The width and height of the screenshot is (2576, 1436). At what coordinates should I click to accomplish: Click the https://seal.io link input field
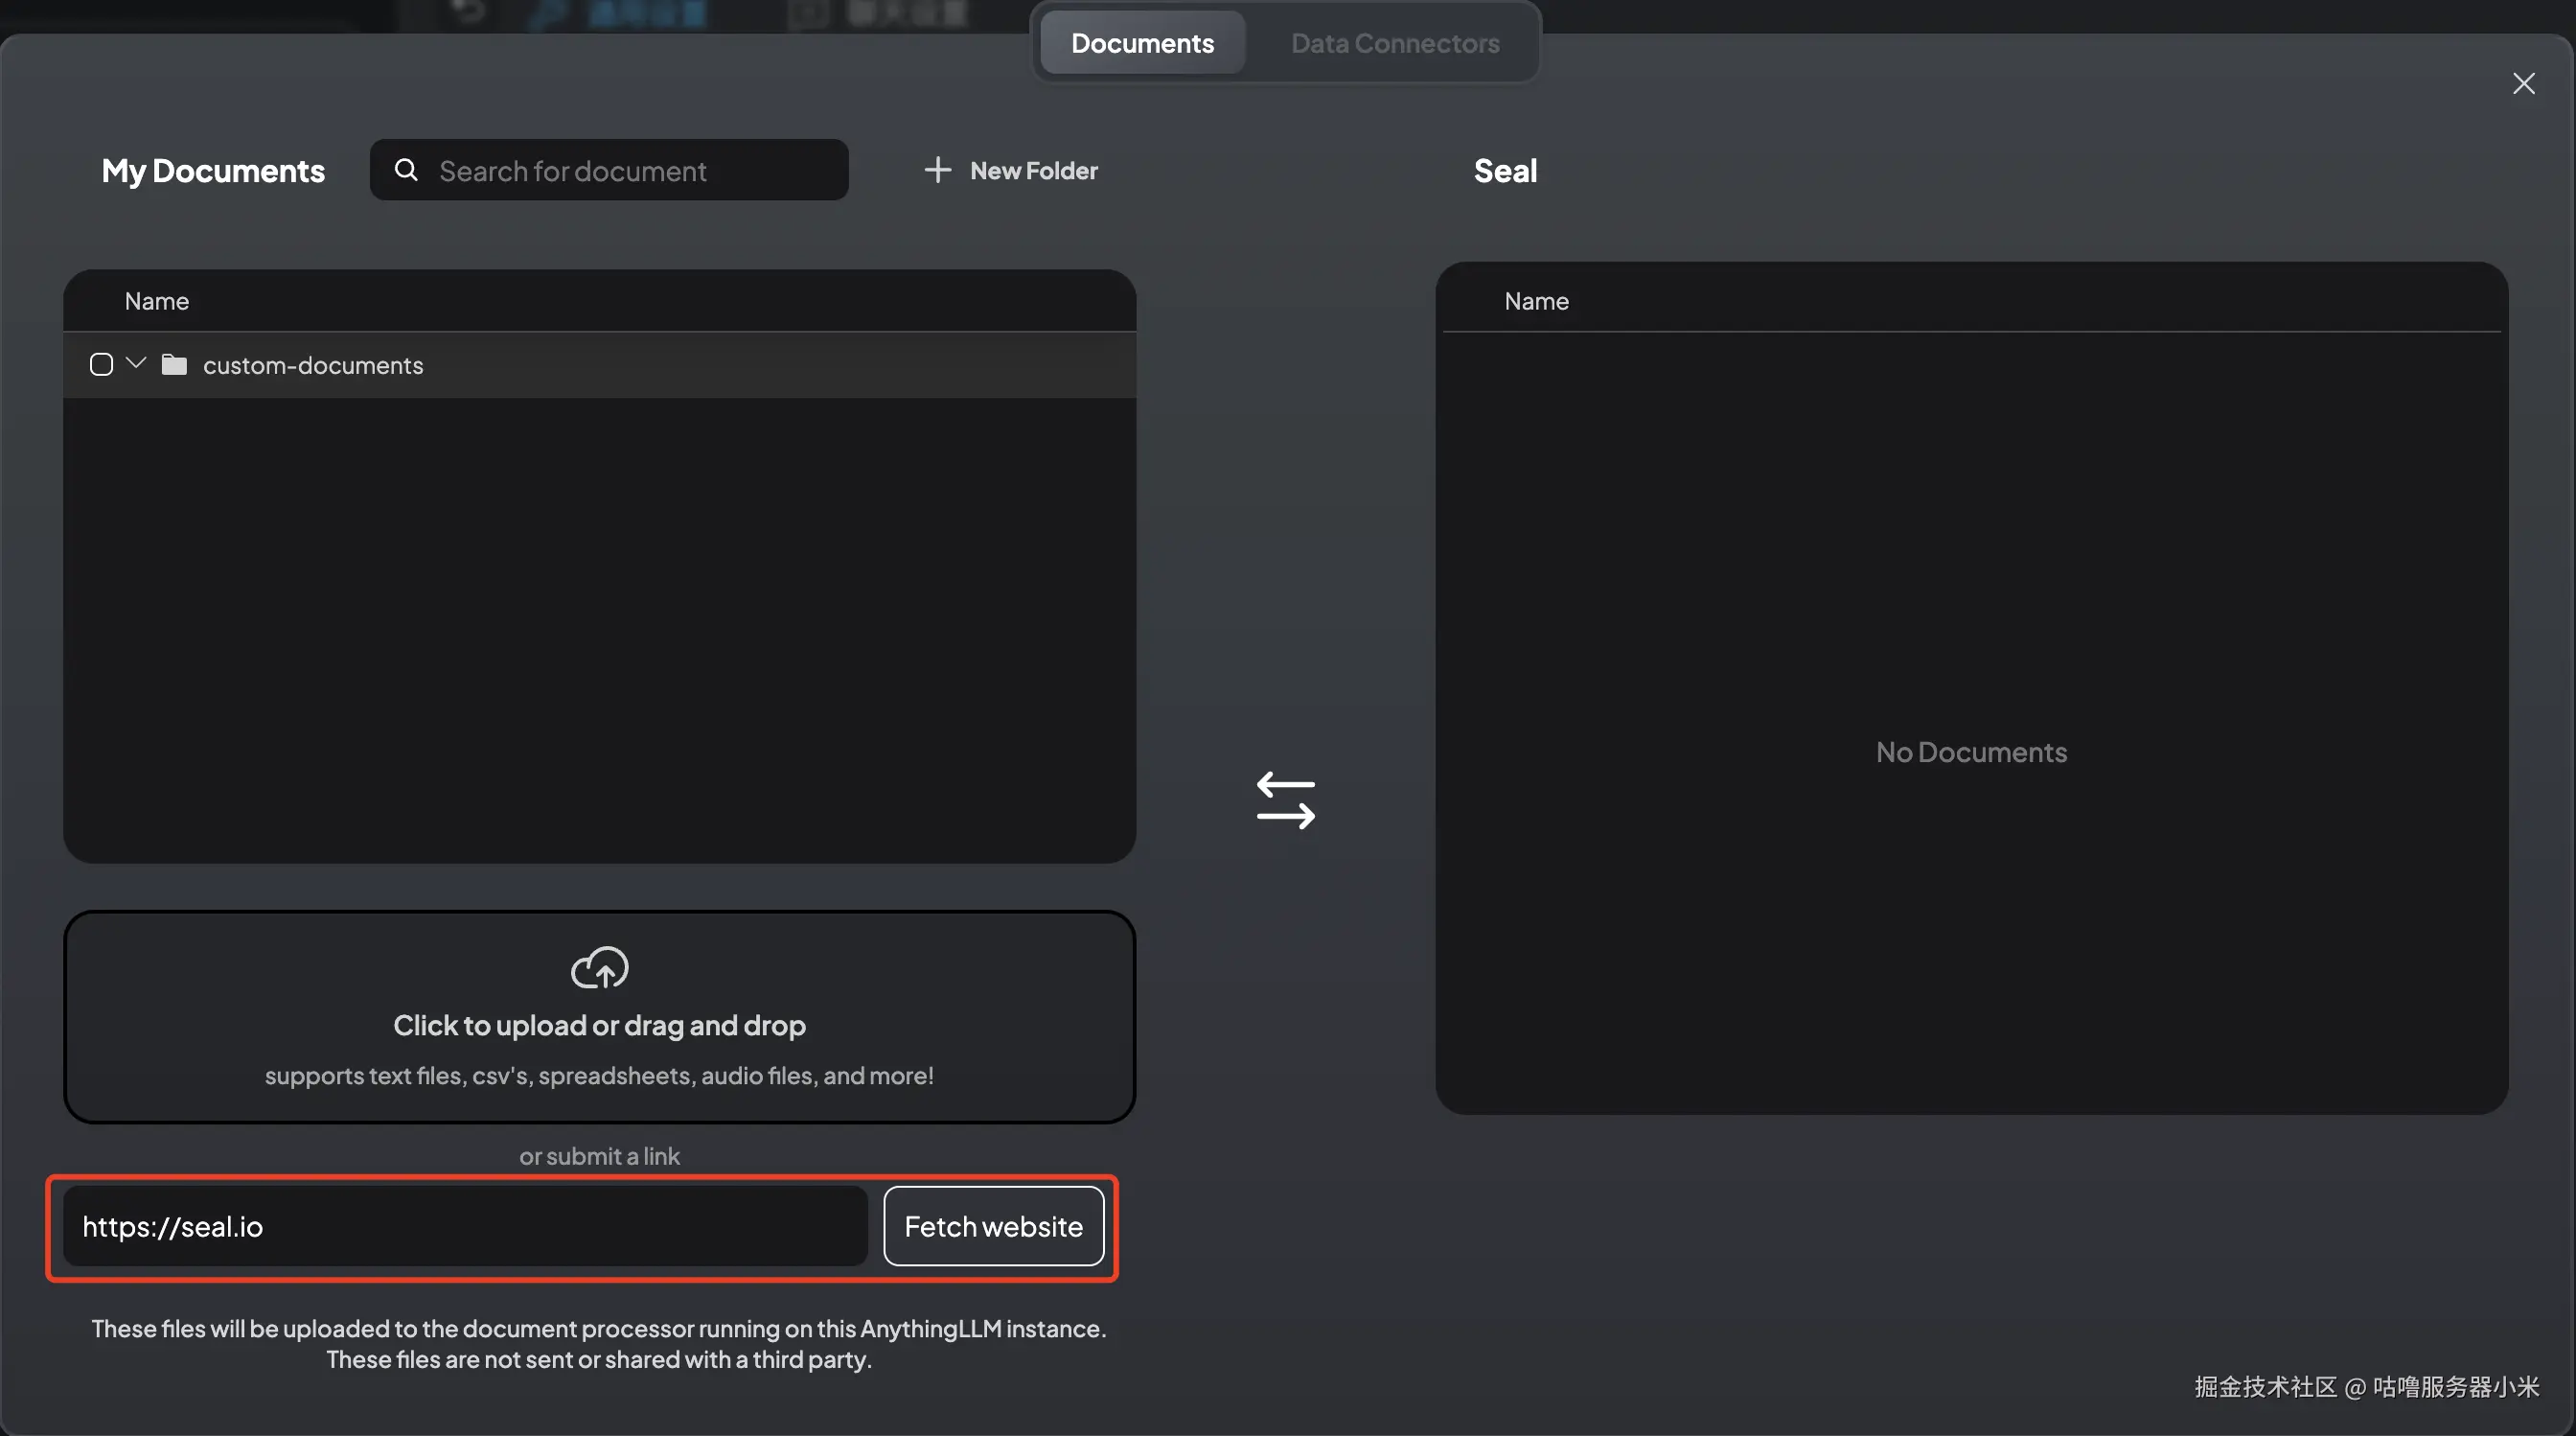click(x=465, y=1226)
